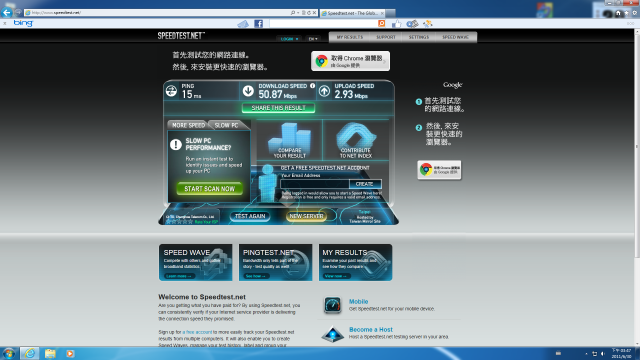Open the MY RESULTS menu tab
Screen dimensions: 640x360
(350, 37)
